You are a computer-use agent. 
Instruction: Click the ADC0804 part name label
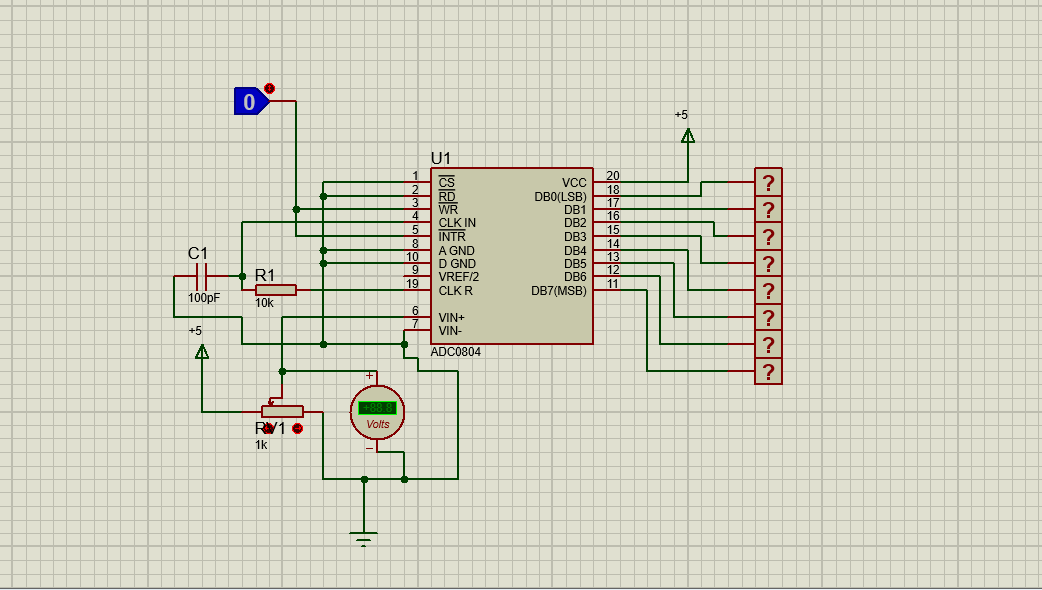point(455,351)
